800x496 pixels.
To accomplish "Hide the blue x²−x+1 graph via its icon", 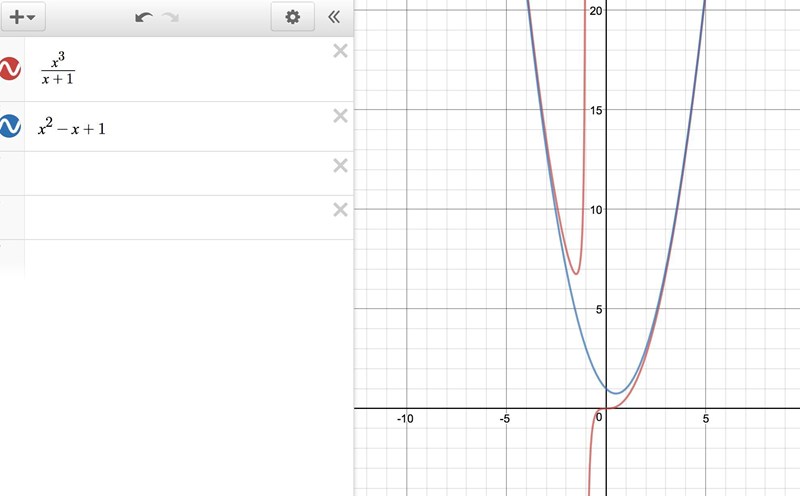I will (10, 126).
